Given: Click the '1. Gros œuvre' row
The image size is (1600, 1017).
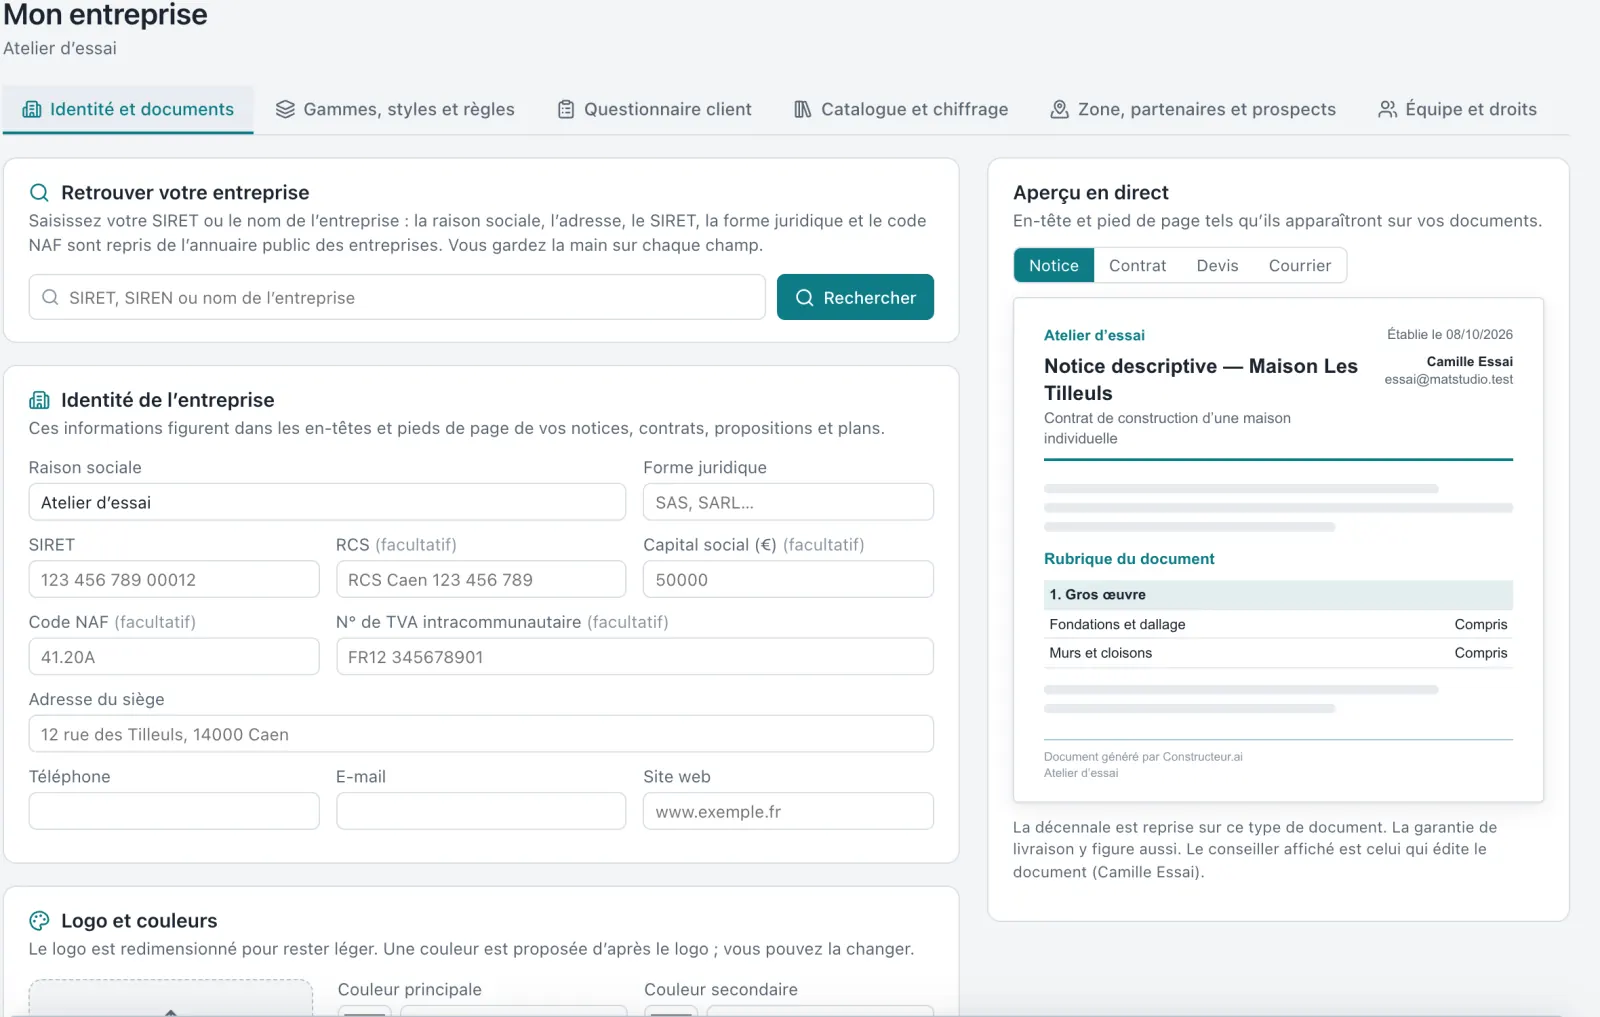Looking at the screenshot, I should (x=1278, y=594).
